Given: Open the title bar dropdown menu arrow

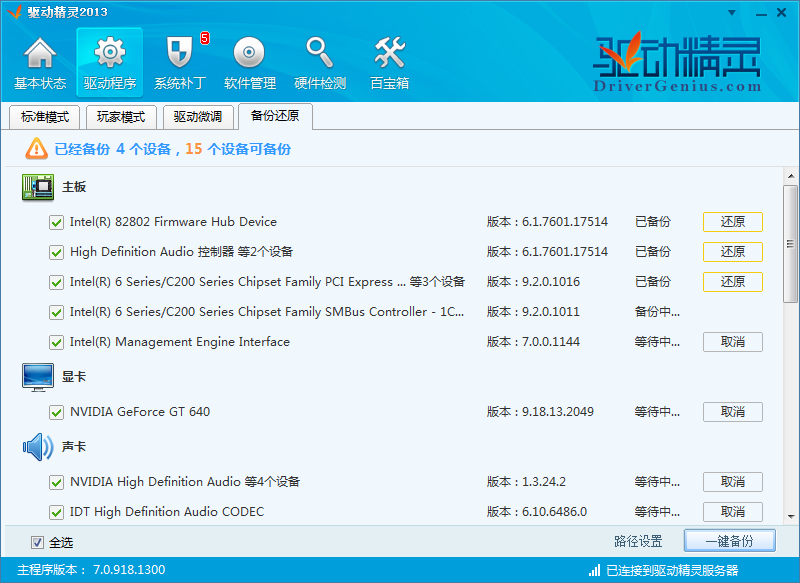Looking at the screenshot, I should pyautogui.click(x=732, y=13).
